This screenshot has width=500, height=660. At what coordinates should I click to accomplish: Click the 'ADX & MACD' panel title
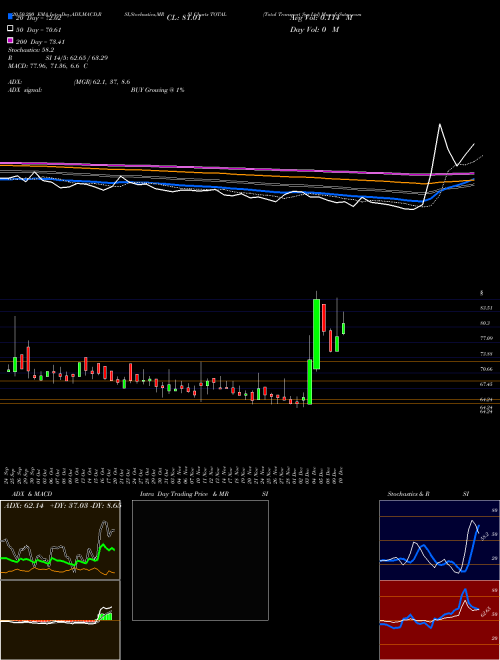[x=32, y=494]
